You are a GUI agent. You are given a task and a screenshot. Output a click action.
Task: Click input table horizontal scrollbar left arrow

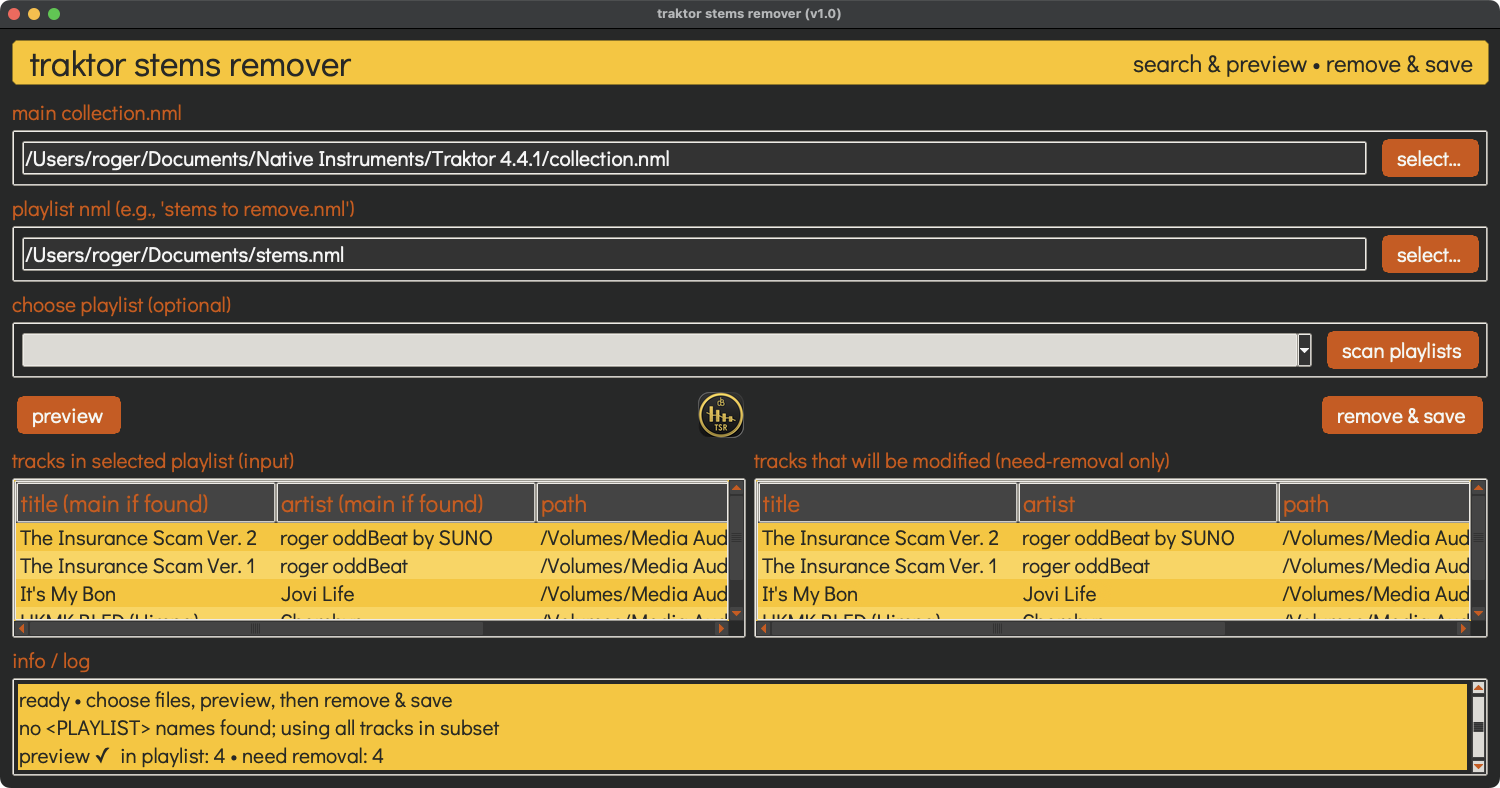(x=23, y=629)
